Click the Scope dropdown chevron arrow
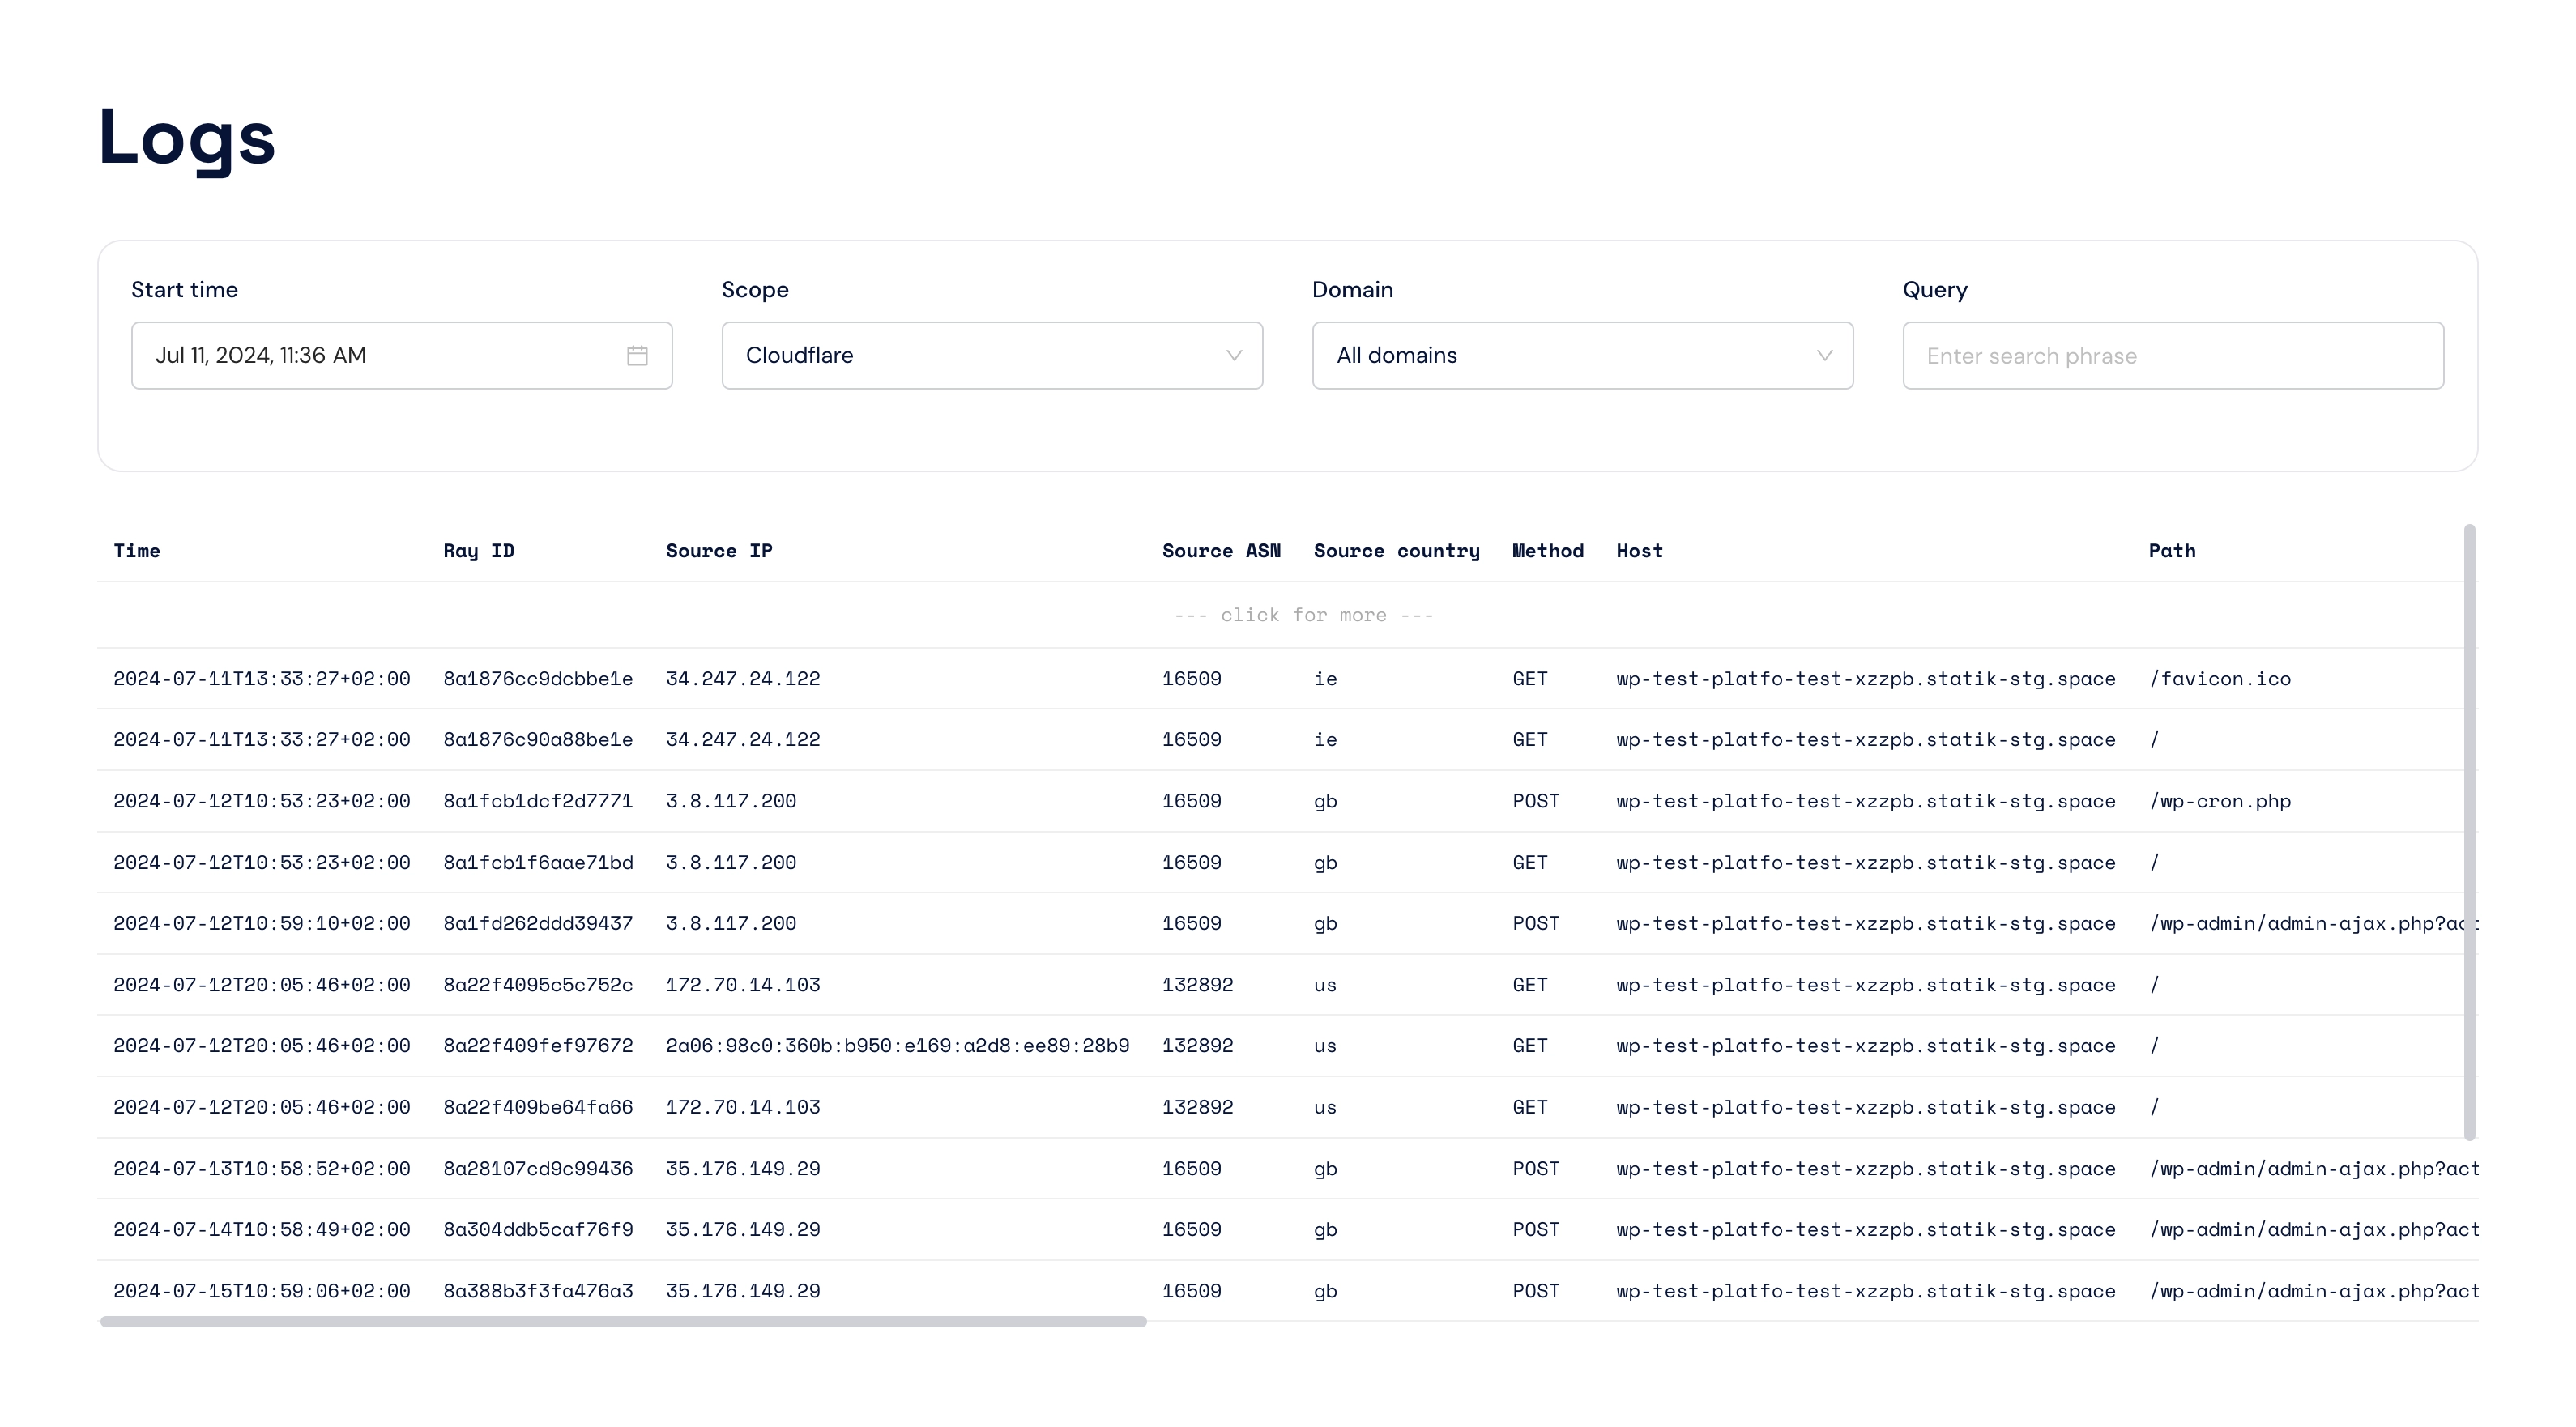This screenshot has width=2576, height=1427. [x=1234, y=355]
